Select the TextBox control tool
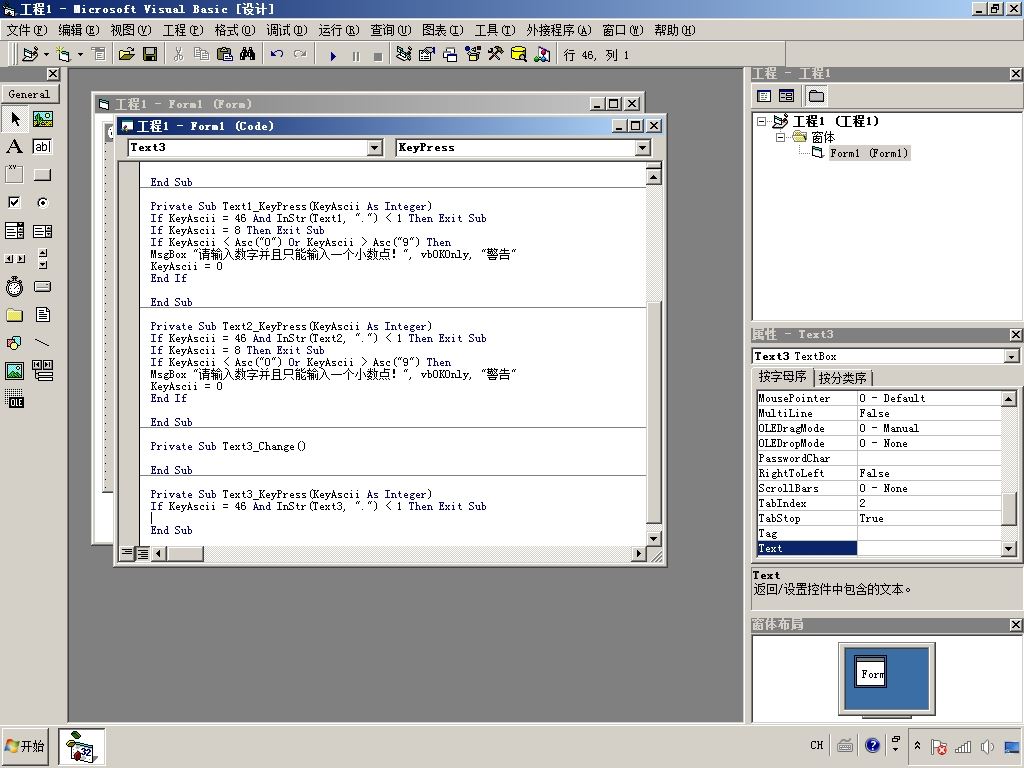 coord(42,147)
